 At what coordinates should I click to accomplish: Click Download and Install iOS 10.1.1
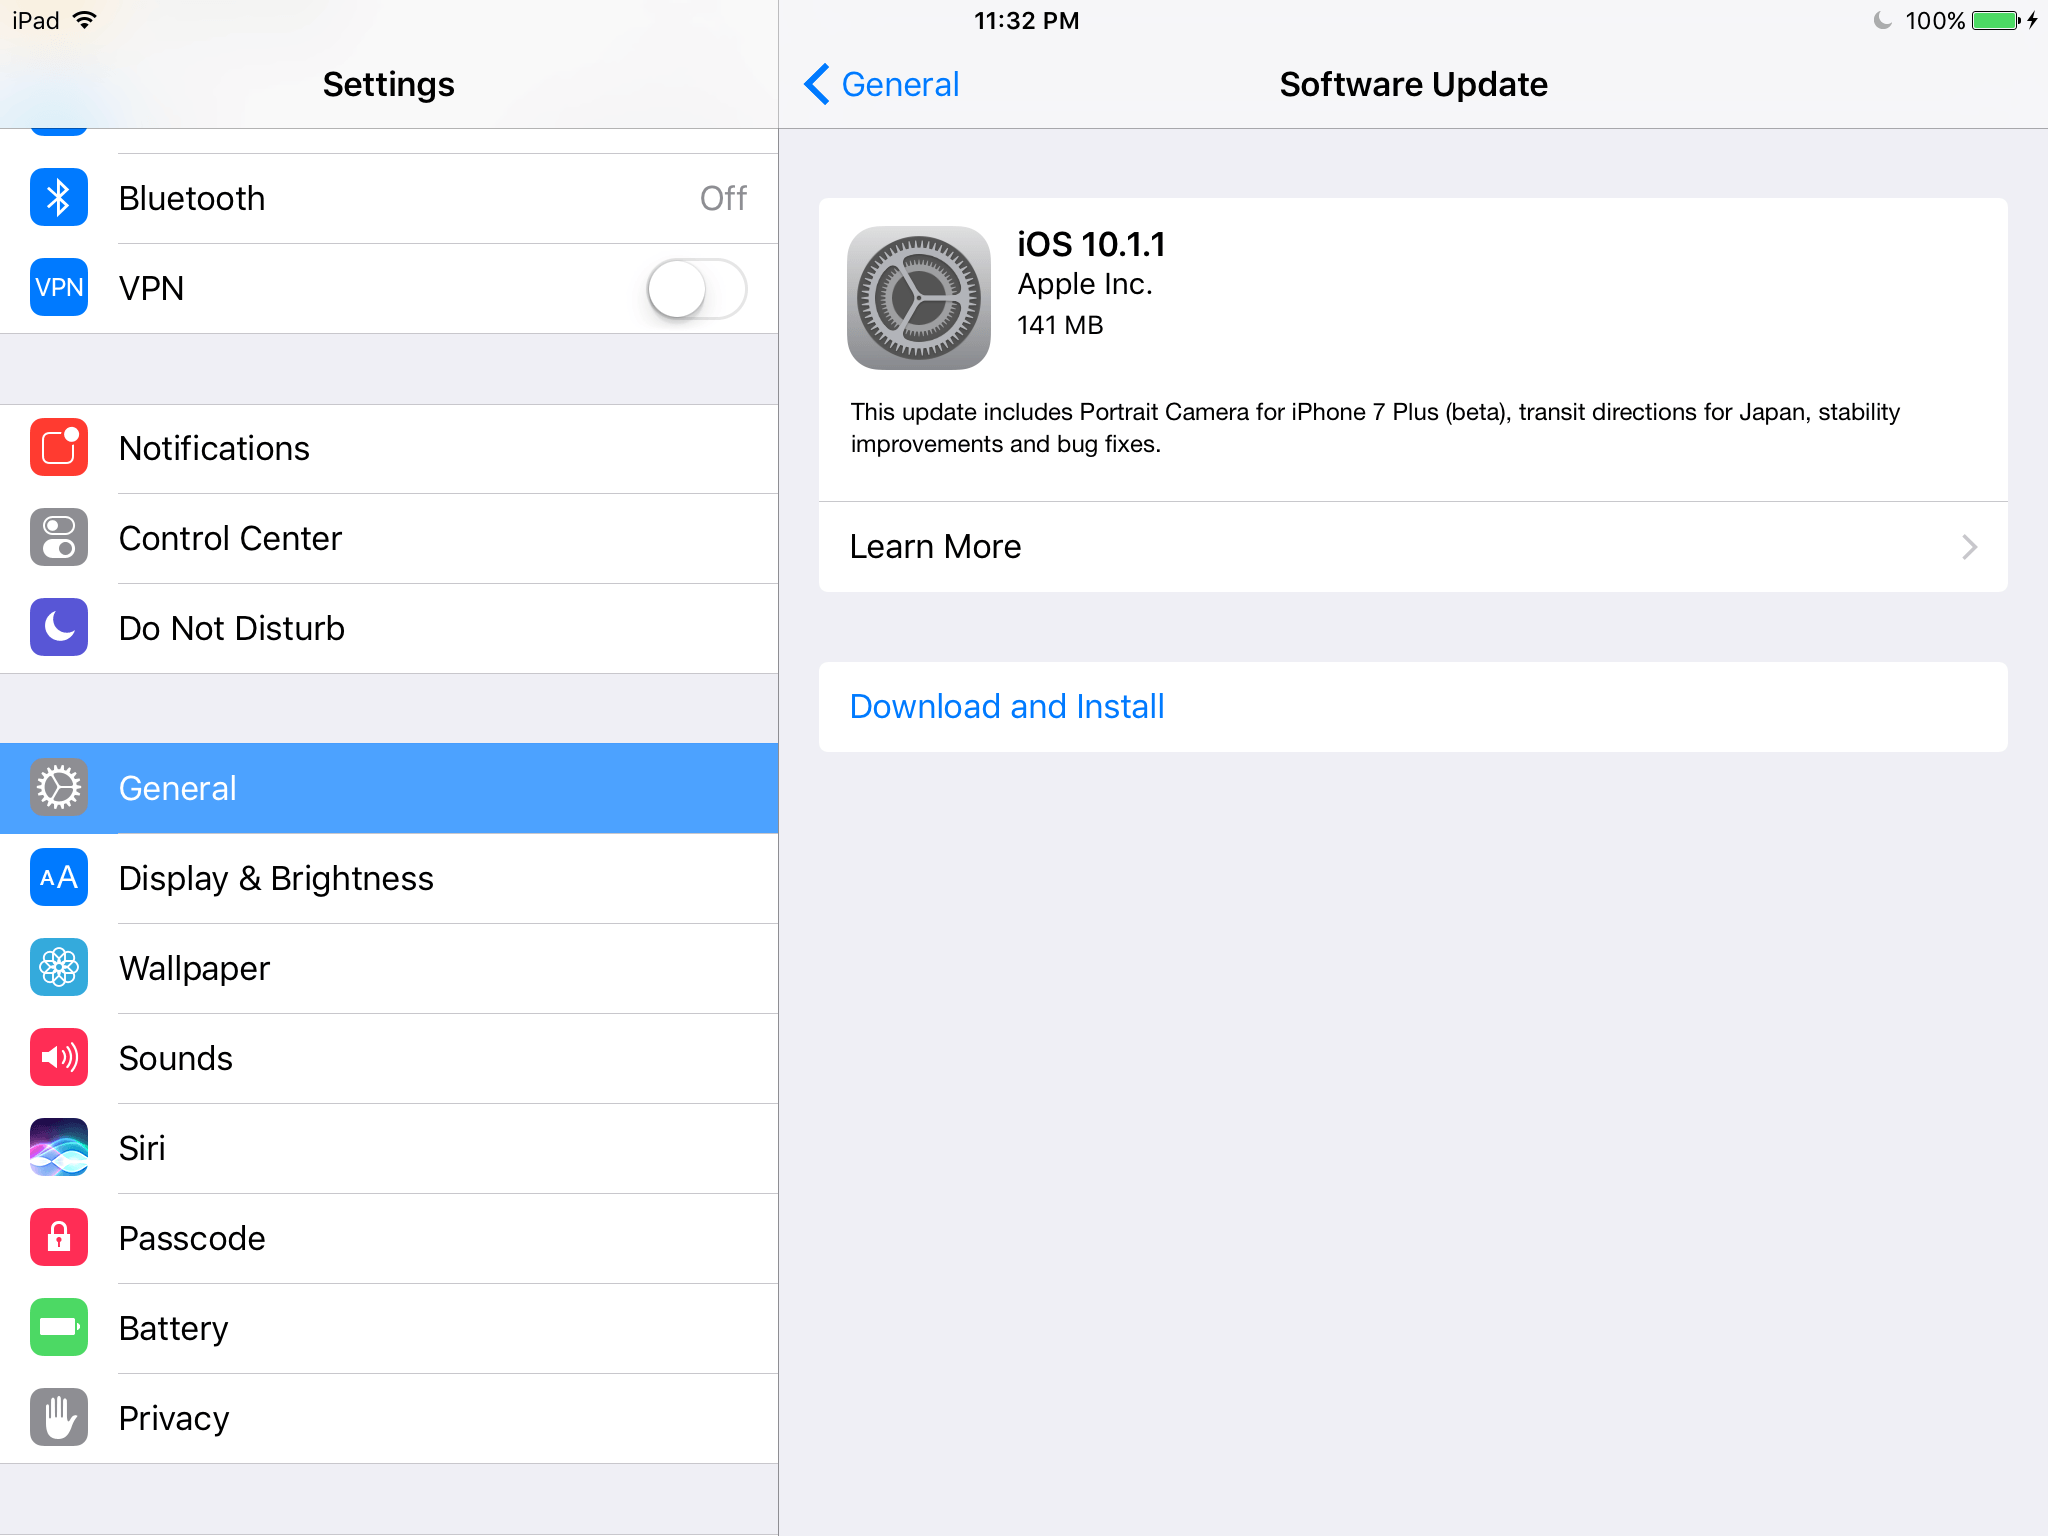pyautogui.click(x=1008, y=705)
